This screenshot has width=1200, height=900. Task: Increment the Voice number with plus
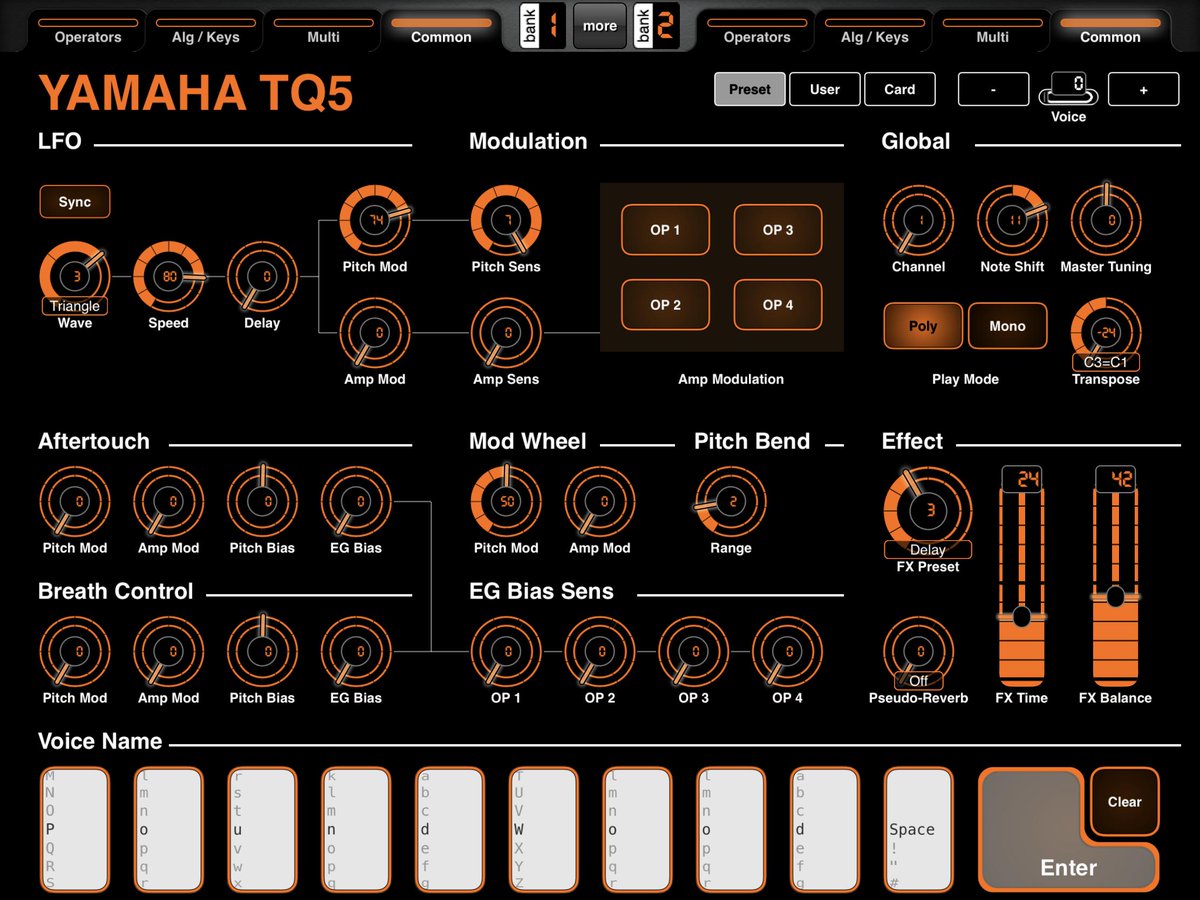pos(1142,89)
